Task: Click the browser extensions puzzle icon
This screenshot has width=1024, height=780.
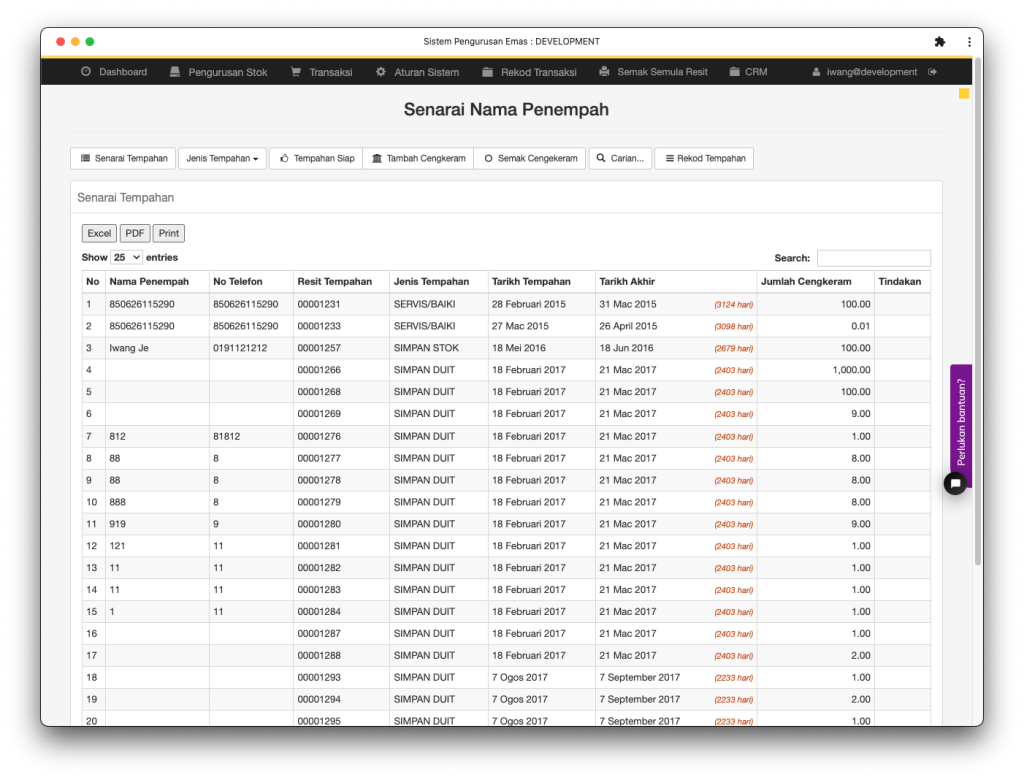Action: tap(939, 42)
